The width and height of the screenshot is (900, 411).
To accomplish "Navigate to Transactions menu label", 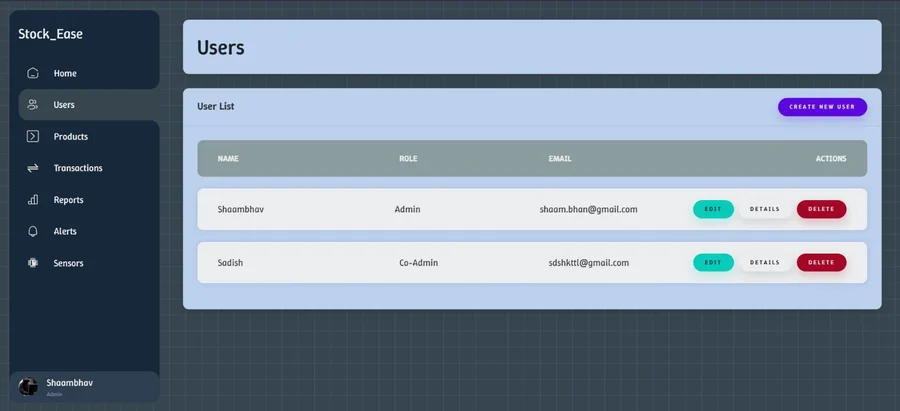I will (78, 168).
